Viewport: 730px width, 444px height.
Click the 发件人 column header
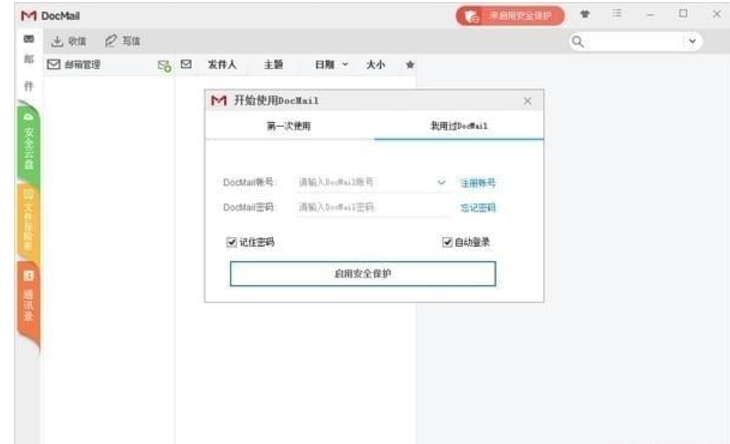[222, 65]
